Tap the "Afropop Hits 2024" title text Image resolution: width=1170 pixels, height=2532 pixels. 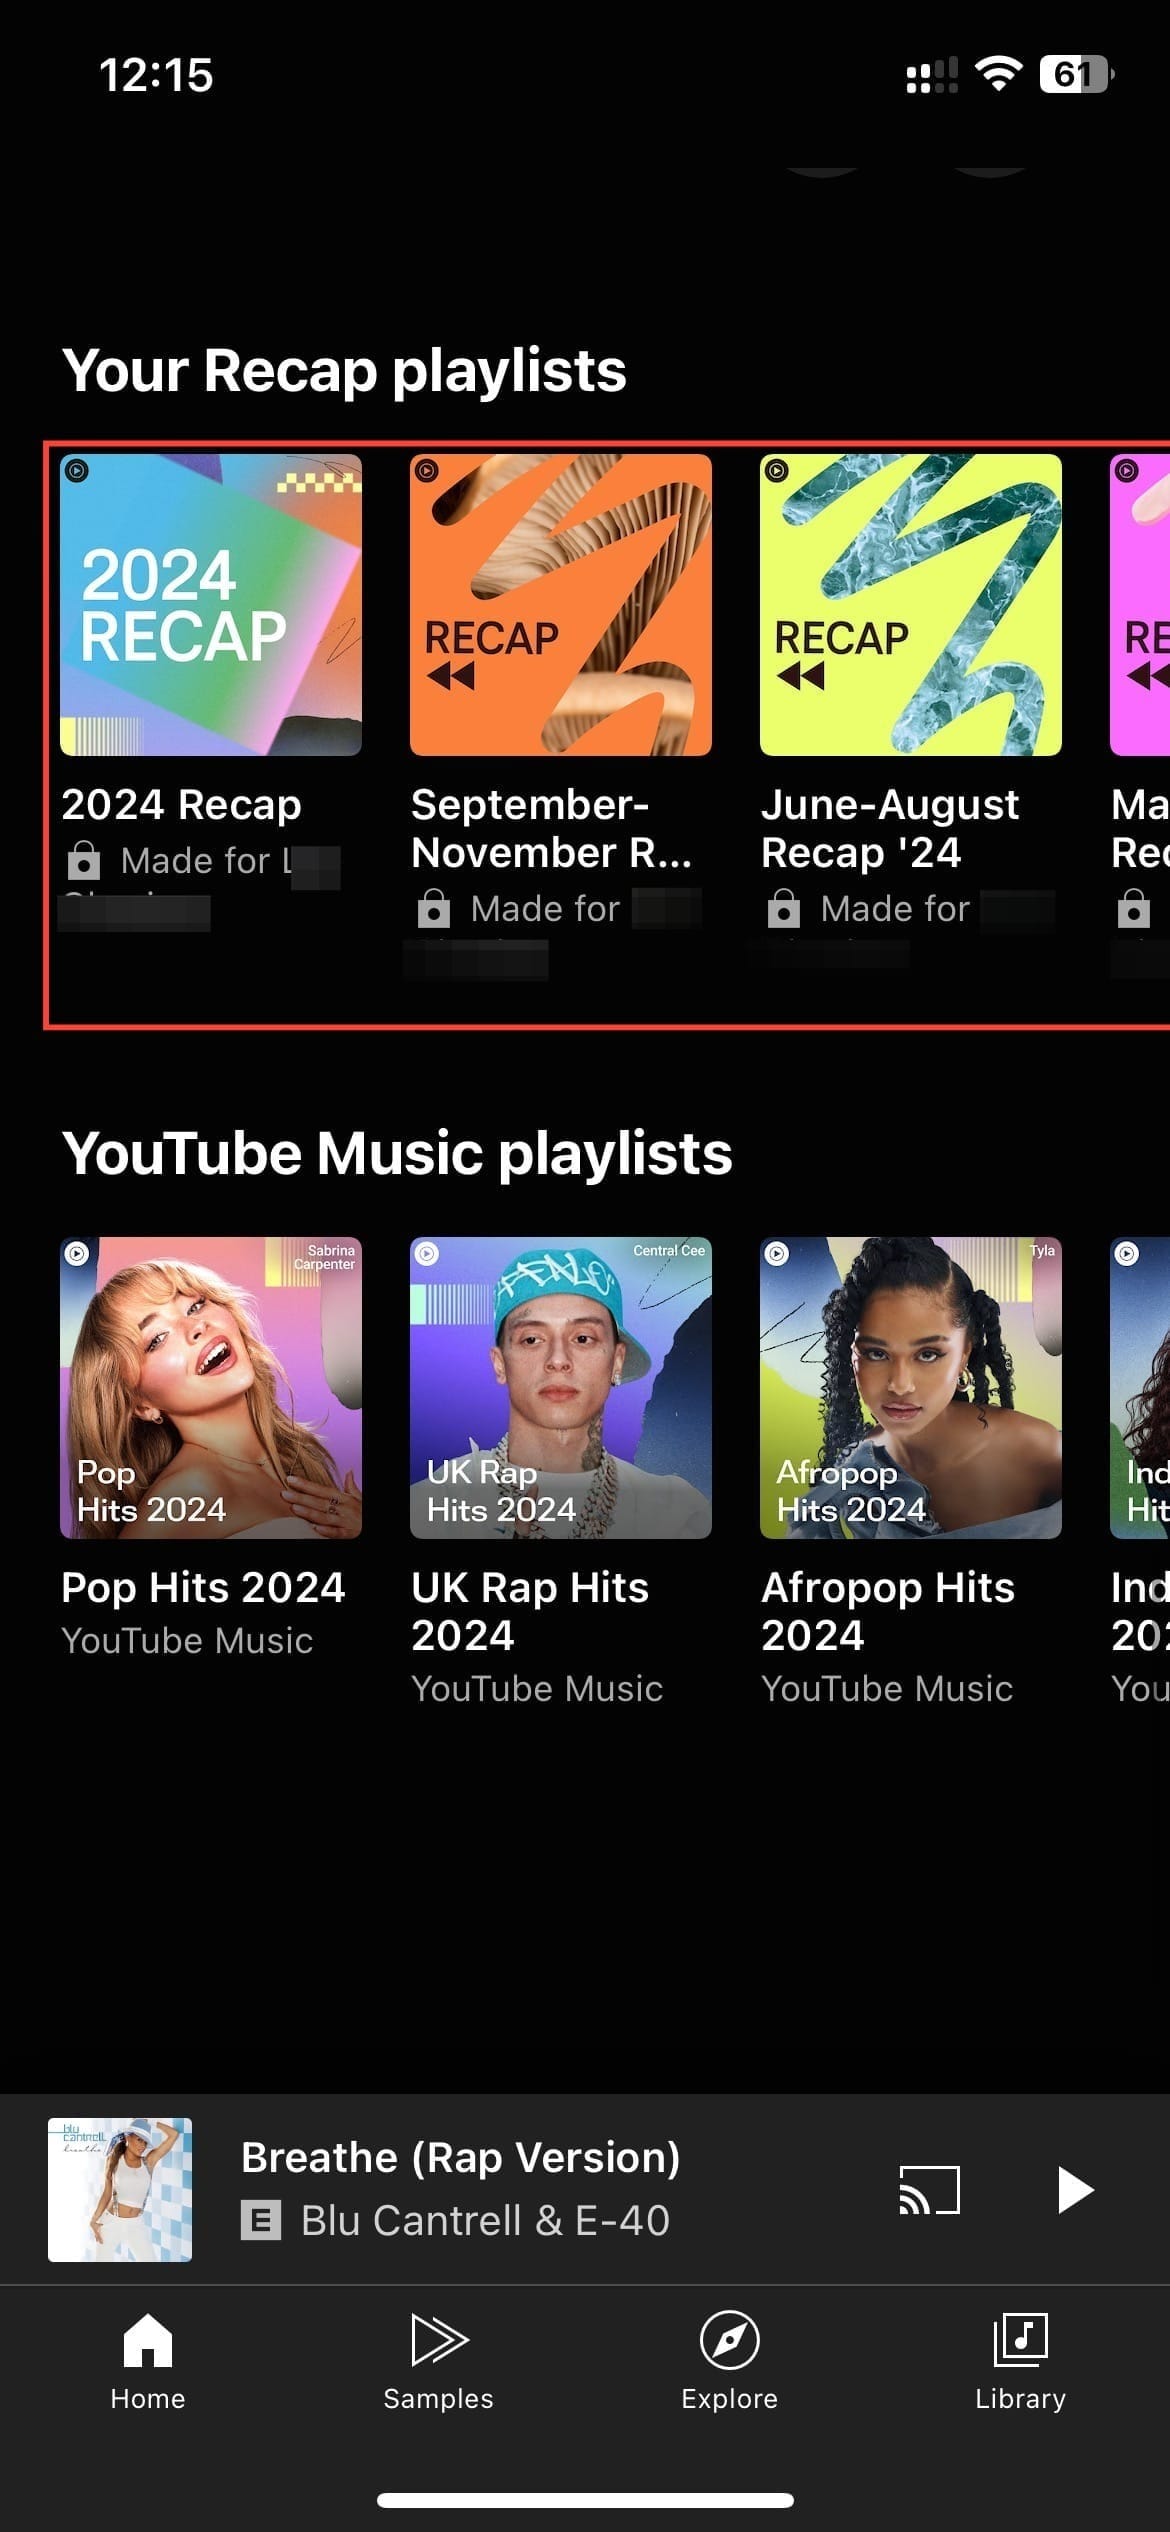[x=888, y=1612]
